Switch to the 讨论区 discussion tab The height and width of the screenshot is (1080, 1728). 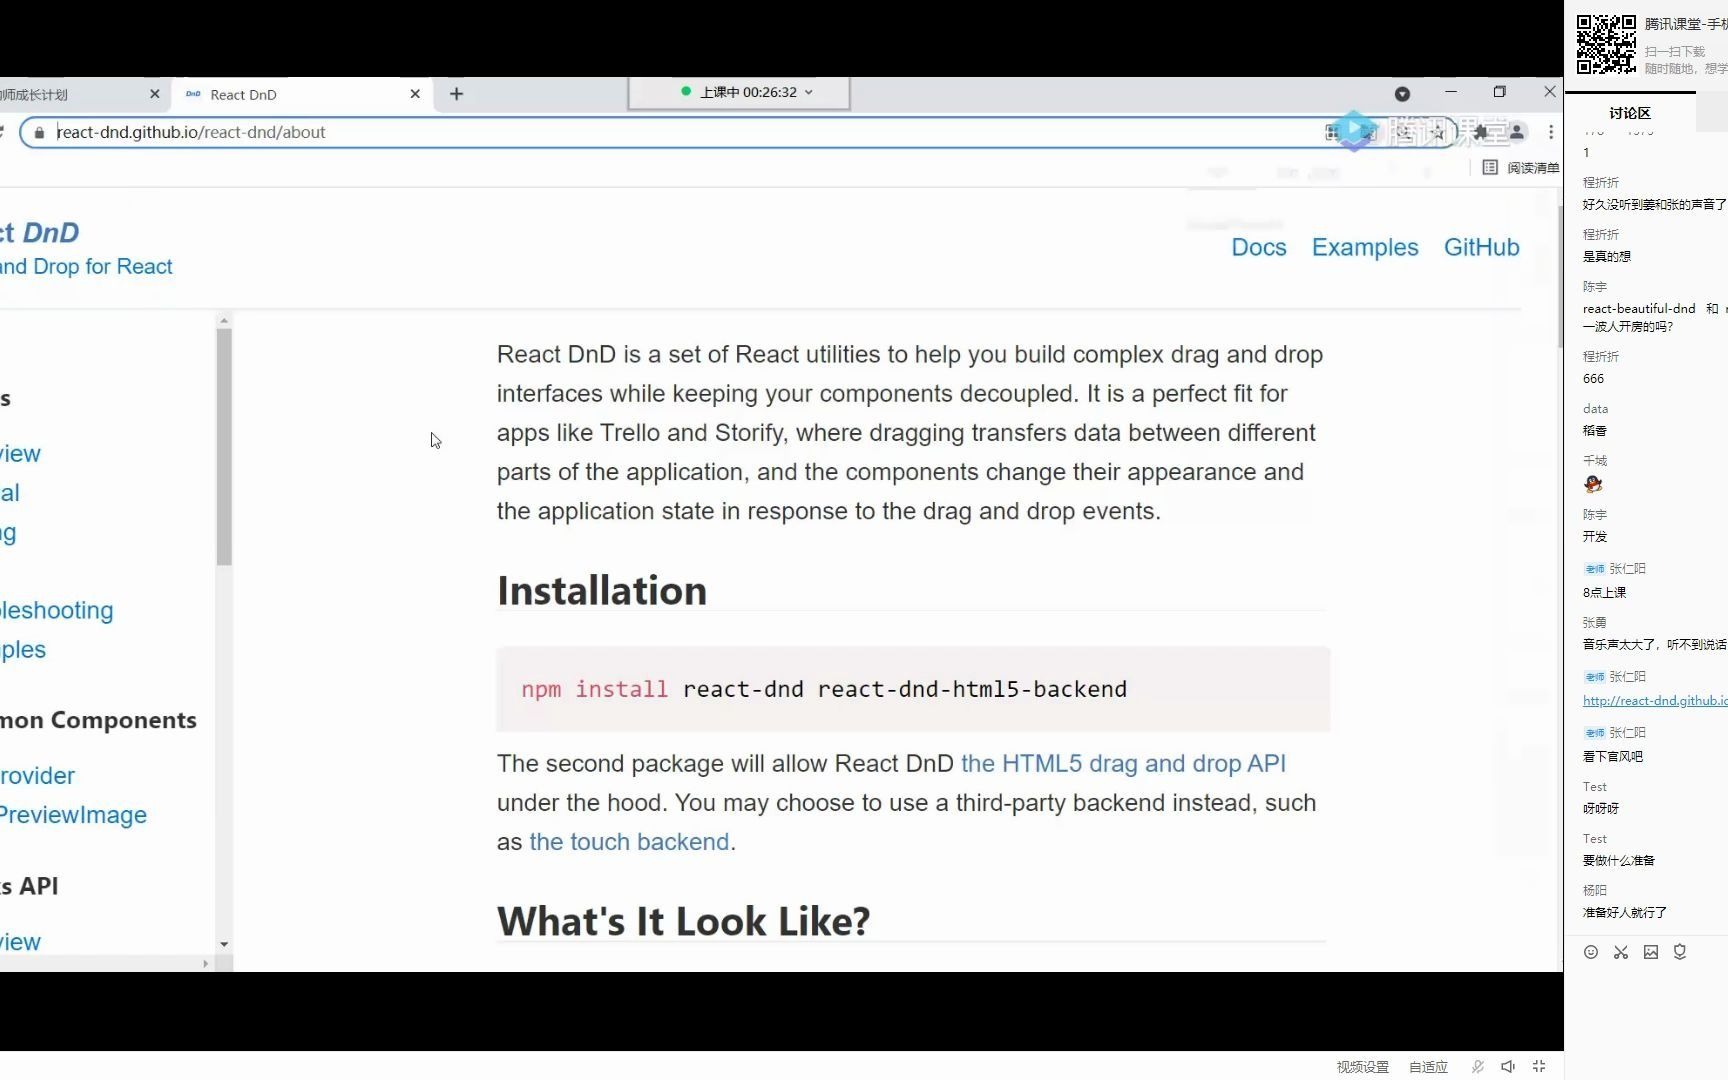coord(1630,113)
